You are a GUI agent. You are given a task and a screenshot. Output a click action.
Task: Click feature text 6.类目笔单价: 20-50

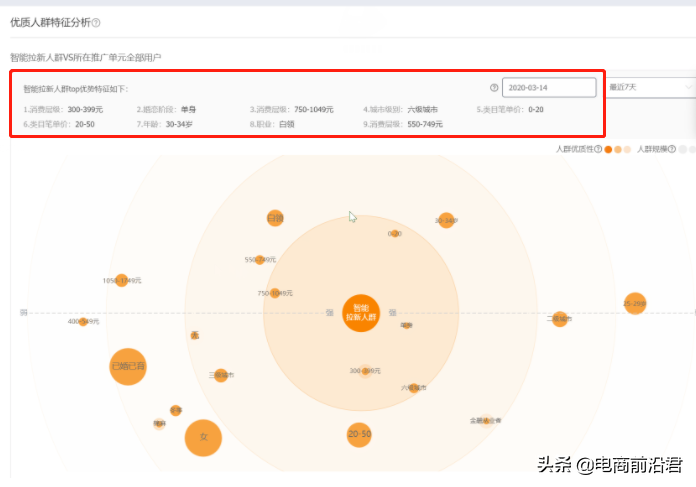tap(59, 124)
